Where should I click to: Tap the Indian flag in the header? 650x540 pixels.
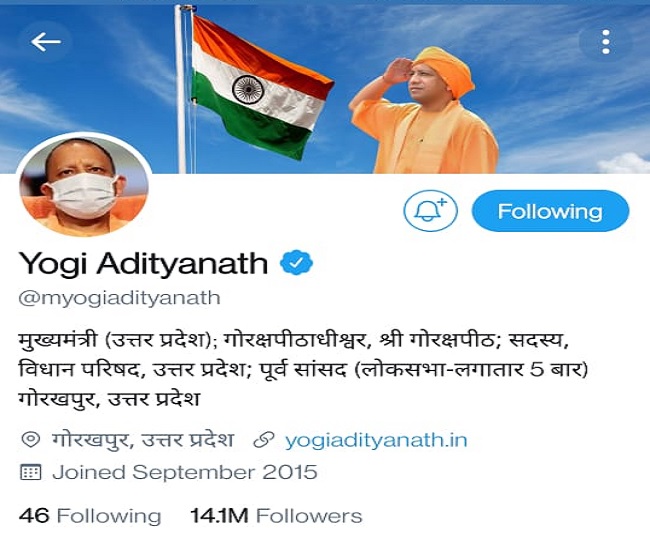coord(262,87)
